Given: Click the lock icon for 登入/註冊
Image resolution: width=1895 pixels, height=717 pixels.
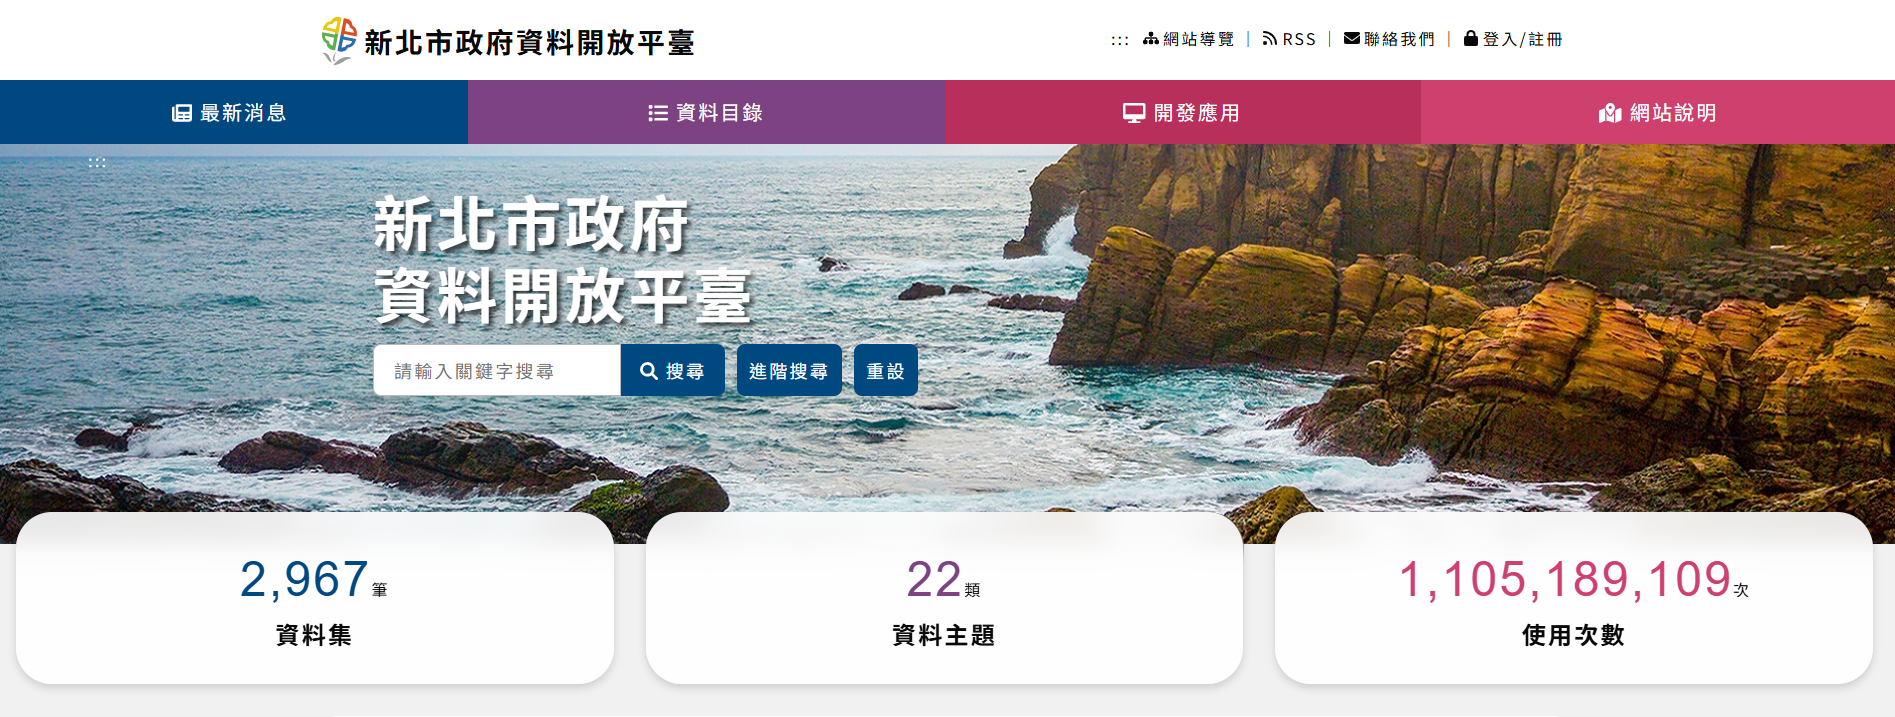Looking at the screenshot, I should [1471, 38].
